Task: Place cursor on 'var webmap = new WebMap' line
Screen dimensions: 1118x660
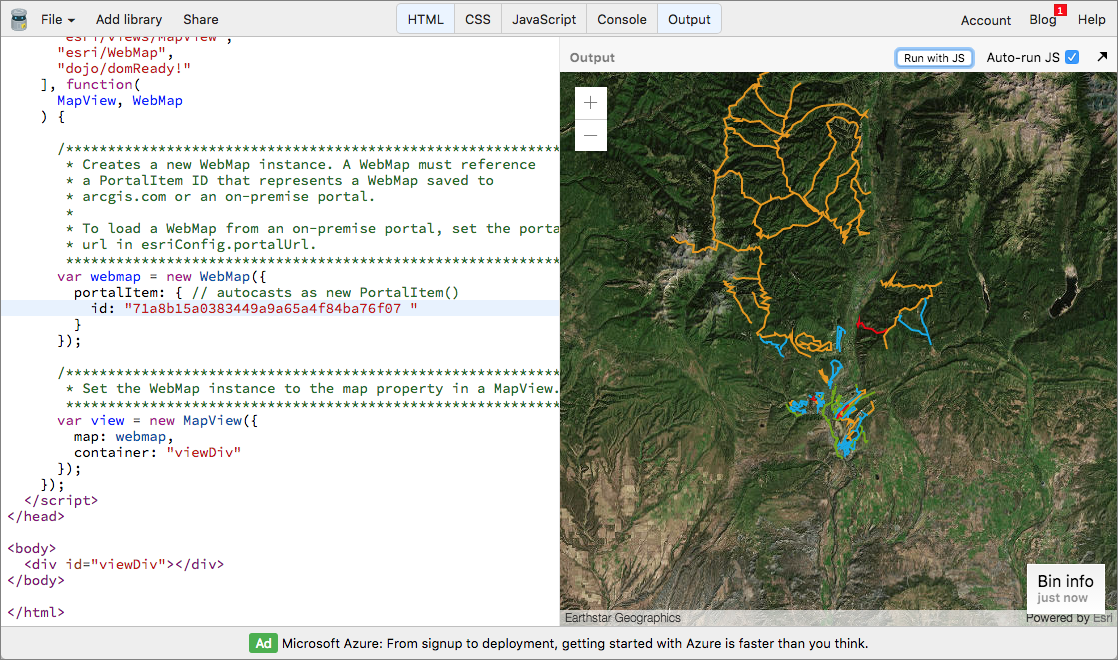Action: tap(162, 277)
